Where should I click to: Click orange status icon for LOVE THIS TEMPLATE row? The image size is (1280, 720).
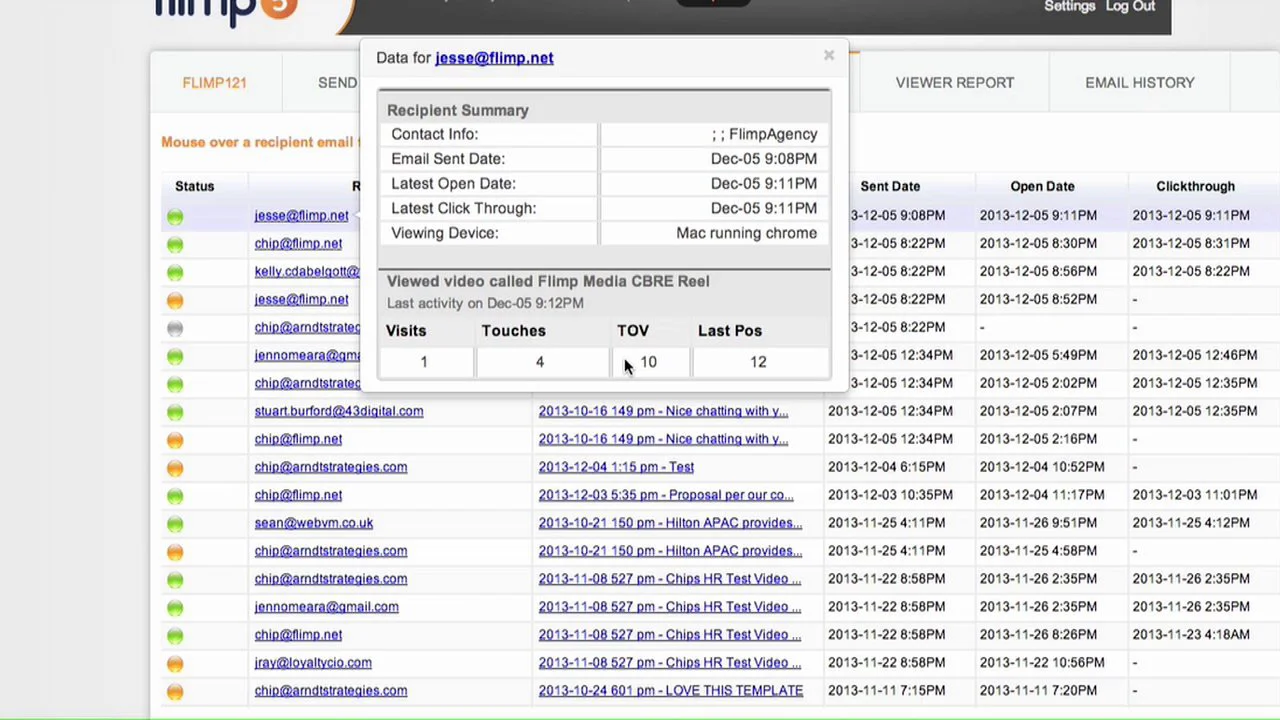pos(175,692)
